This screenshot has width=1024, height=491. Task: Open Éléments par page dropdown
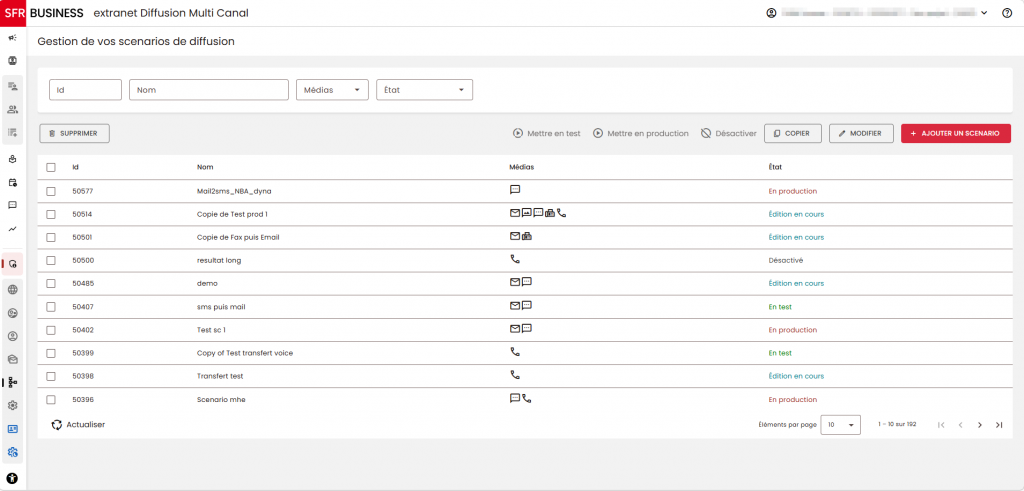840,424
